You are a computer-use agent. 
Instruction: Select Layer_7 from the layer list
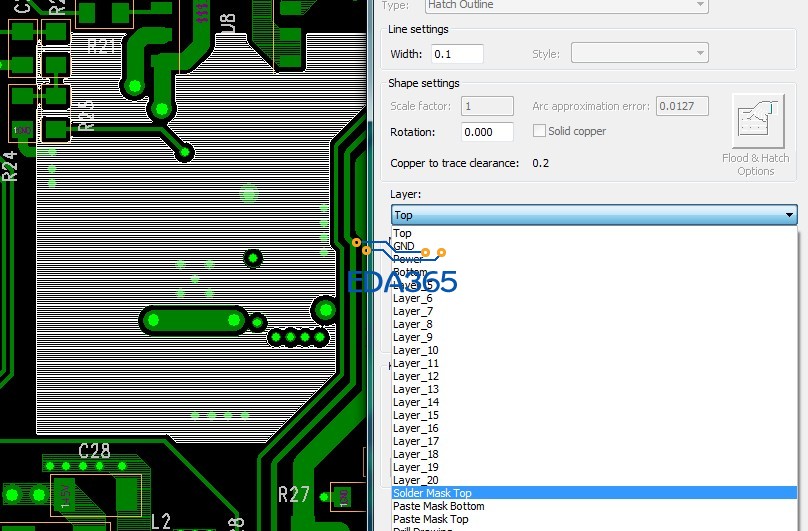coord(412,311)
